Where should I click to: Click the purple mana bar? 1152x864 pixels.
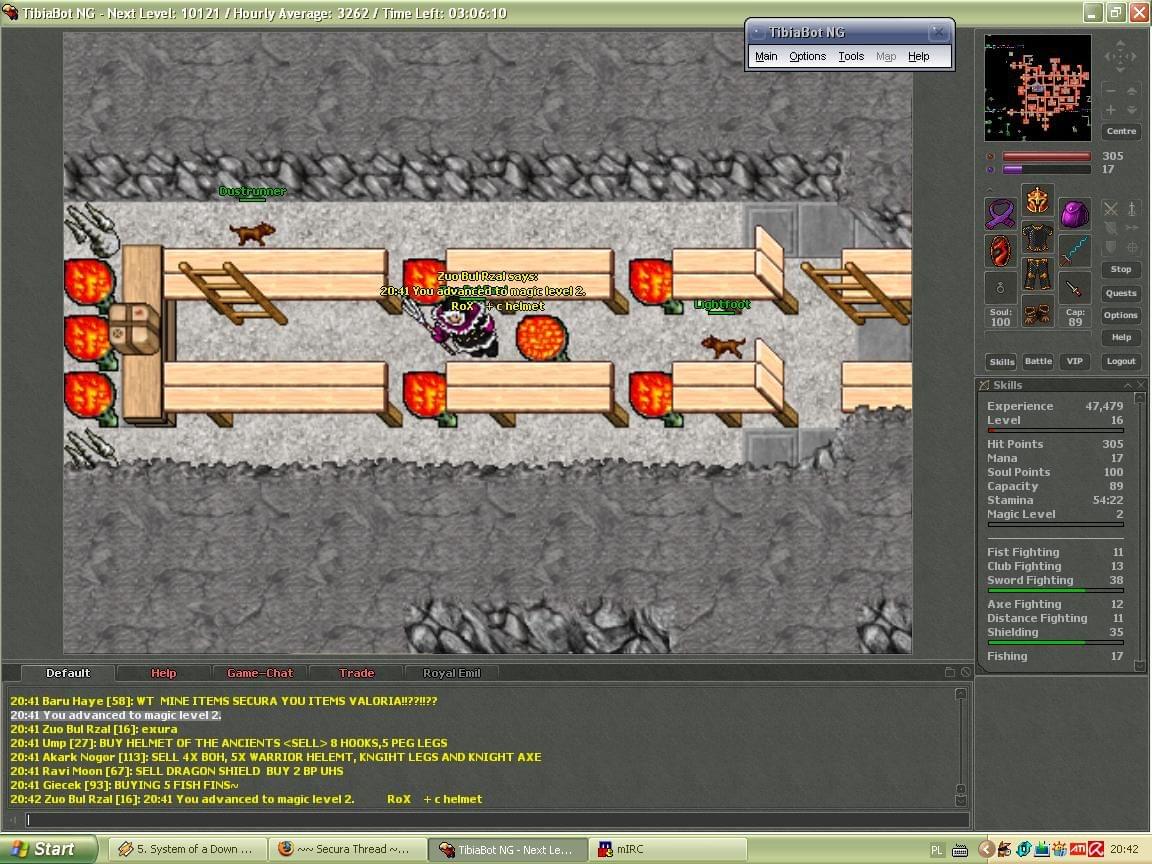[x=1046, y=170]
